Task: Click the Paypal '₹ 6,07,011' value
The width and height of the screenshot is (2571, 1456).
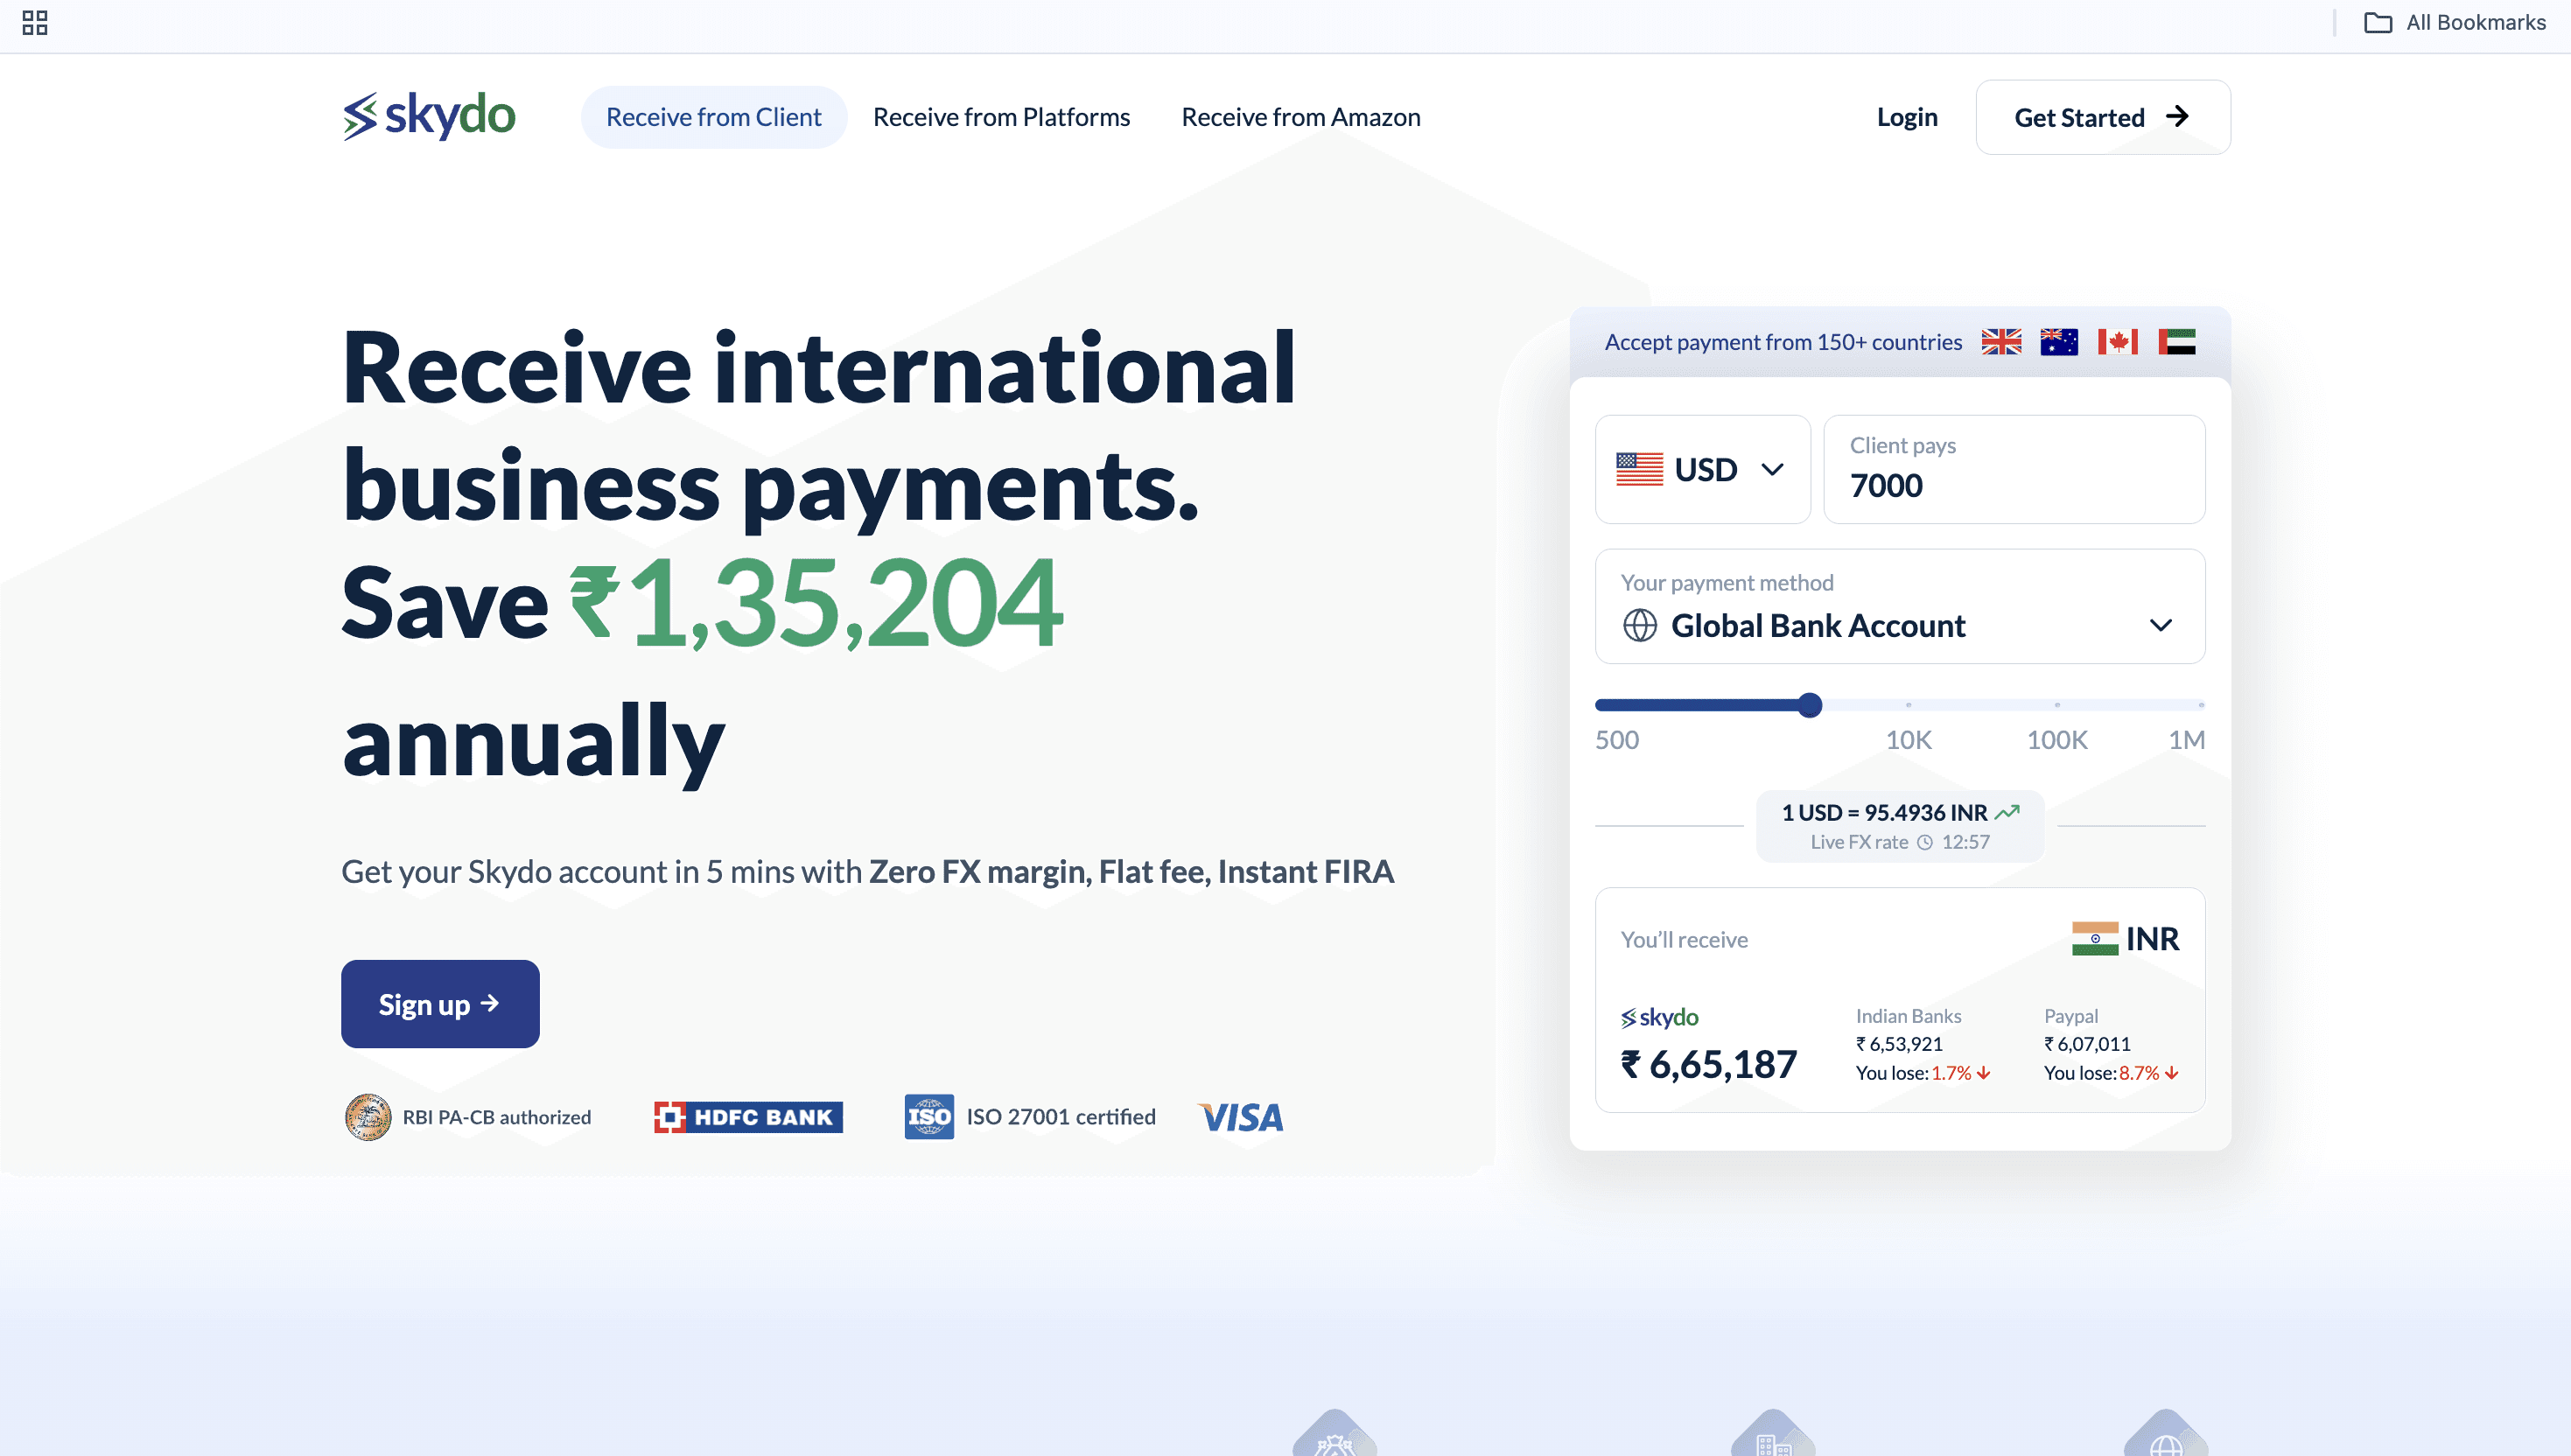Action: pyautogui.click(x=2087, y=1044)
